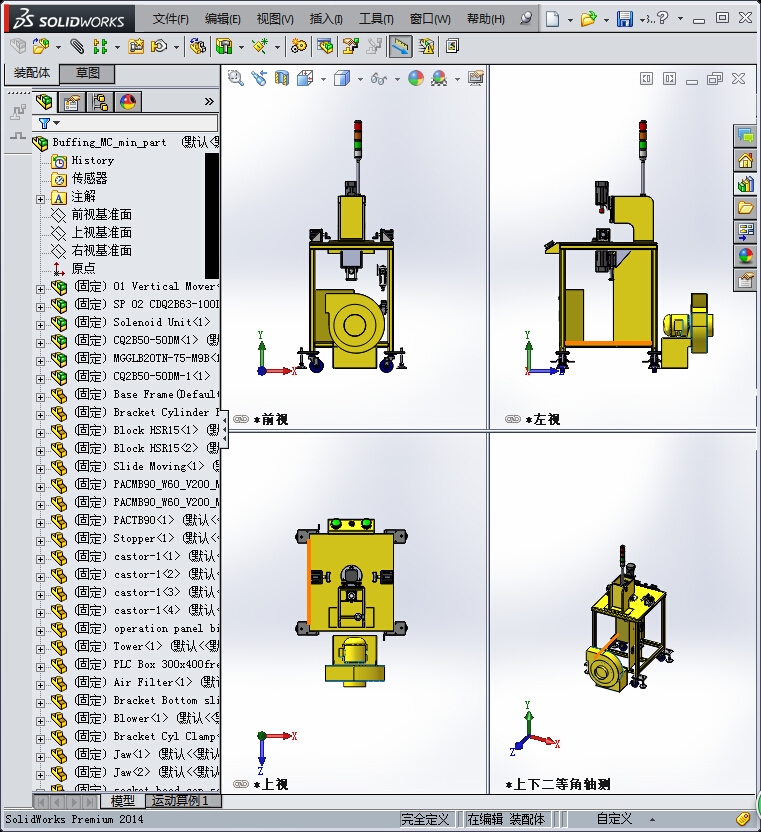
Task: Expand the 注解 folder
Action: 40,199
